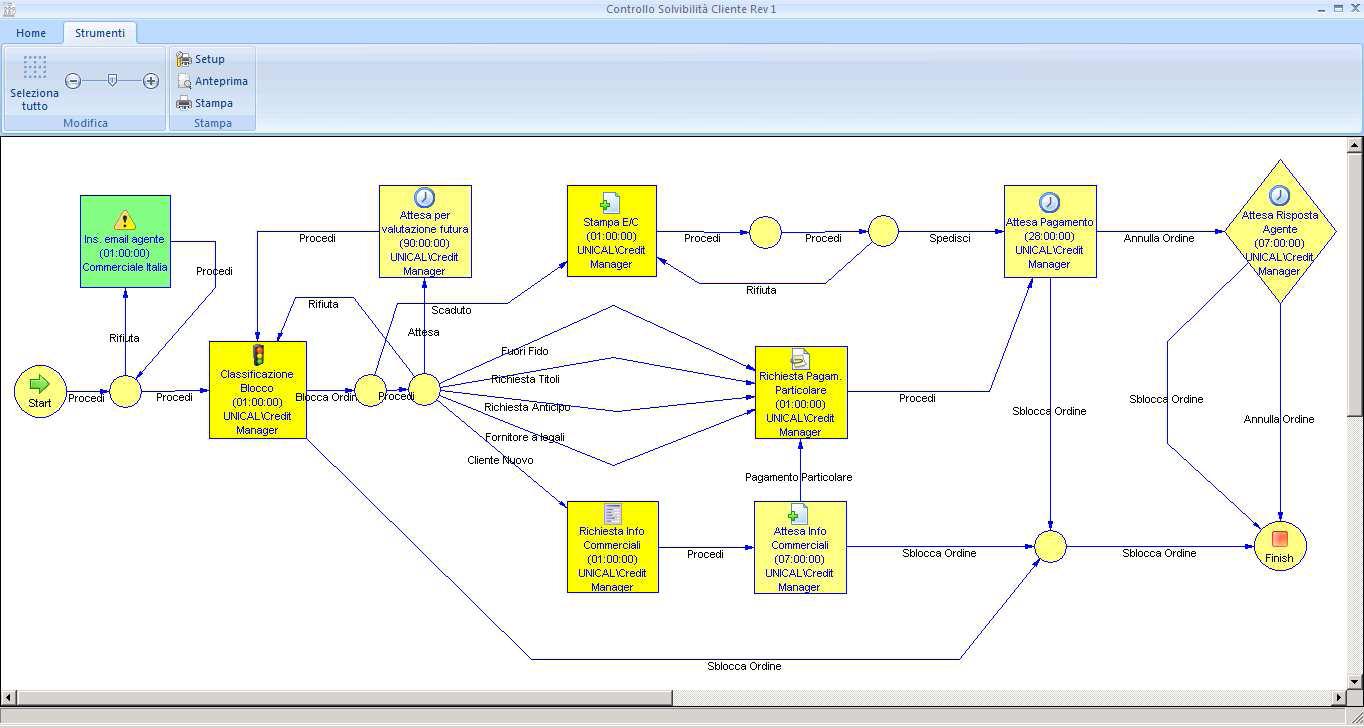Click the application icon in title bar
1364x728 pixels.
[9, 9]
